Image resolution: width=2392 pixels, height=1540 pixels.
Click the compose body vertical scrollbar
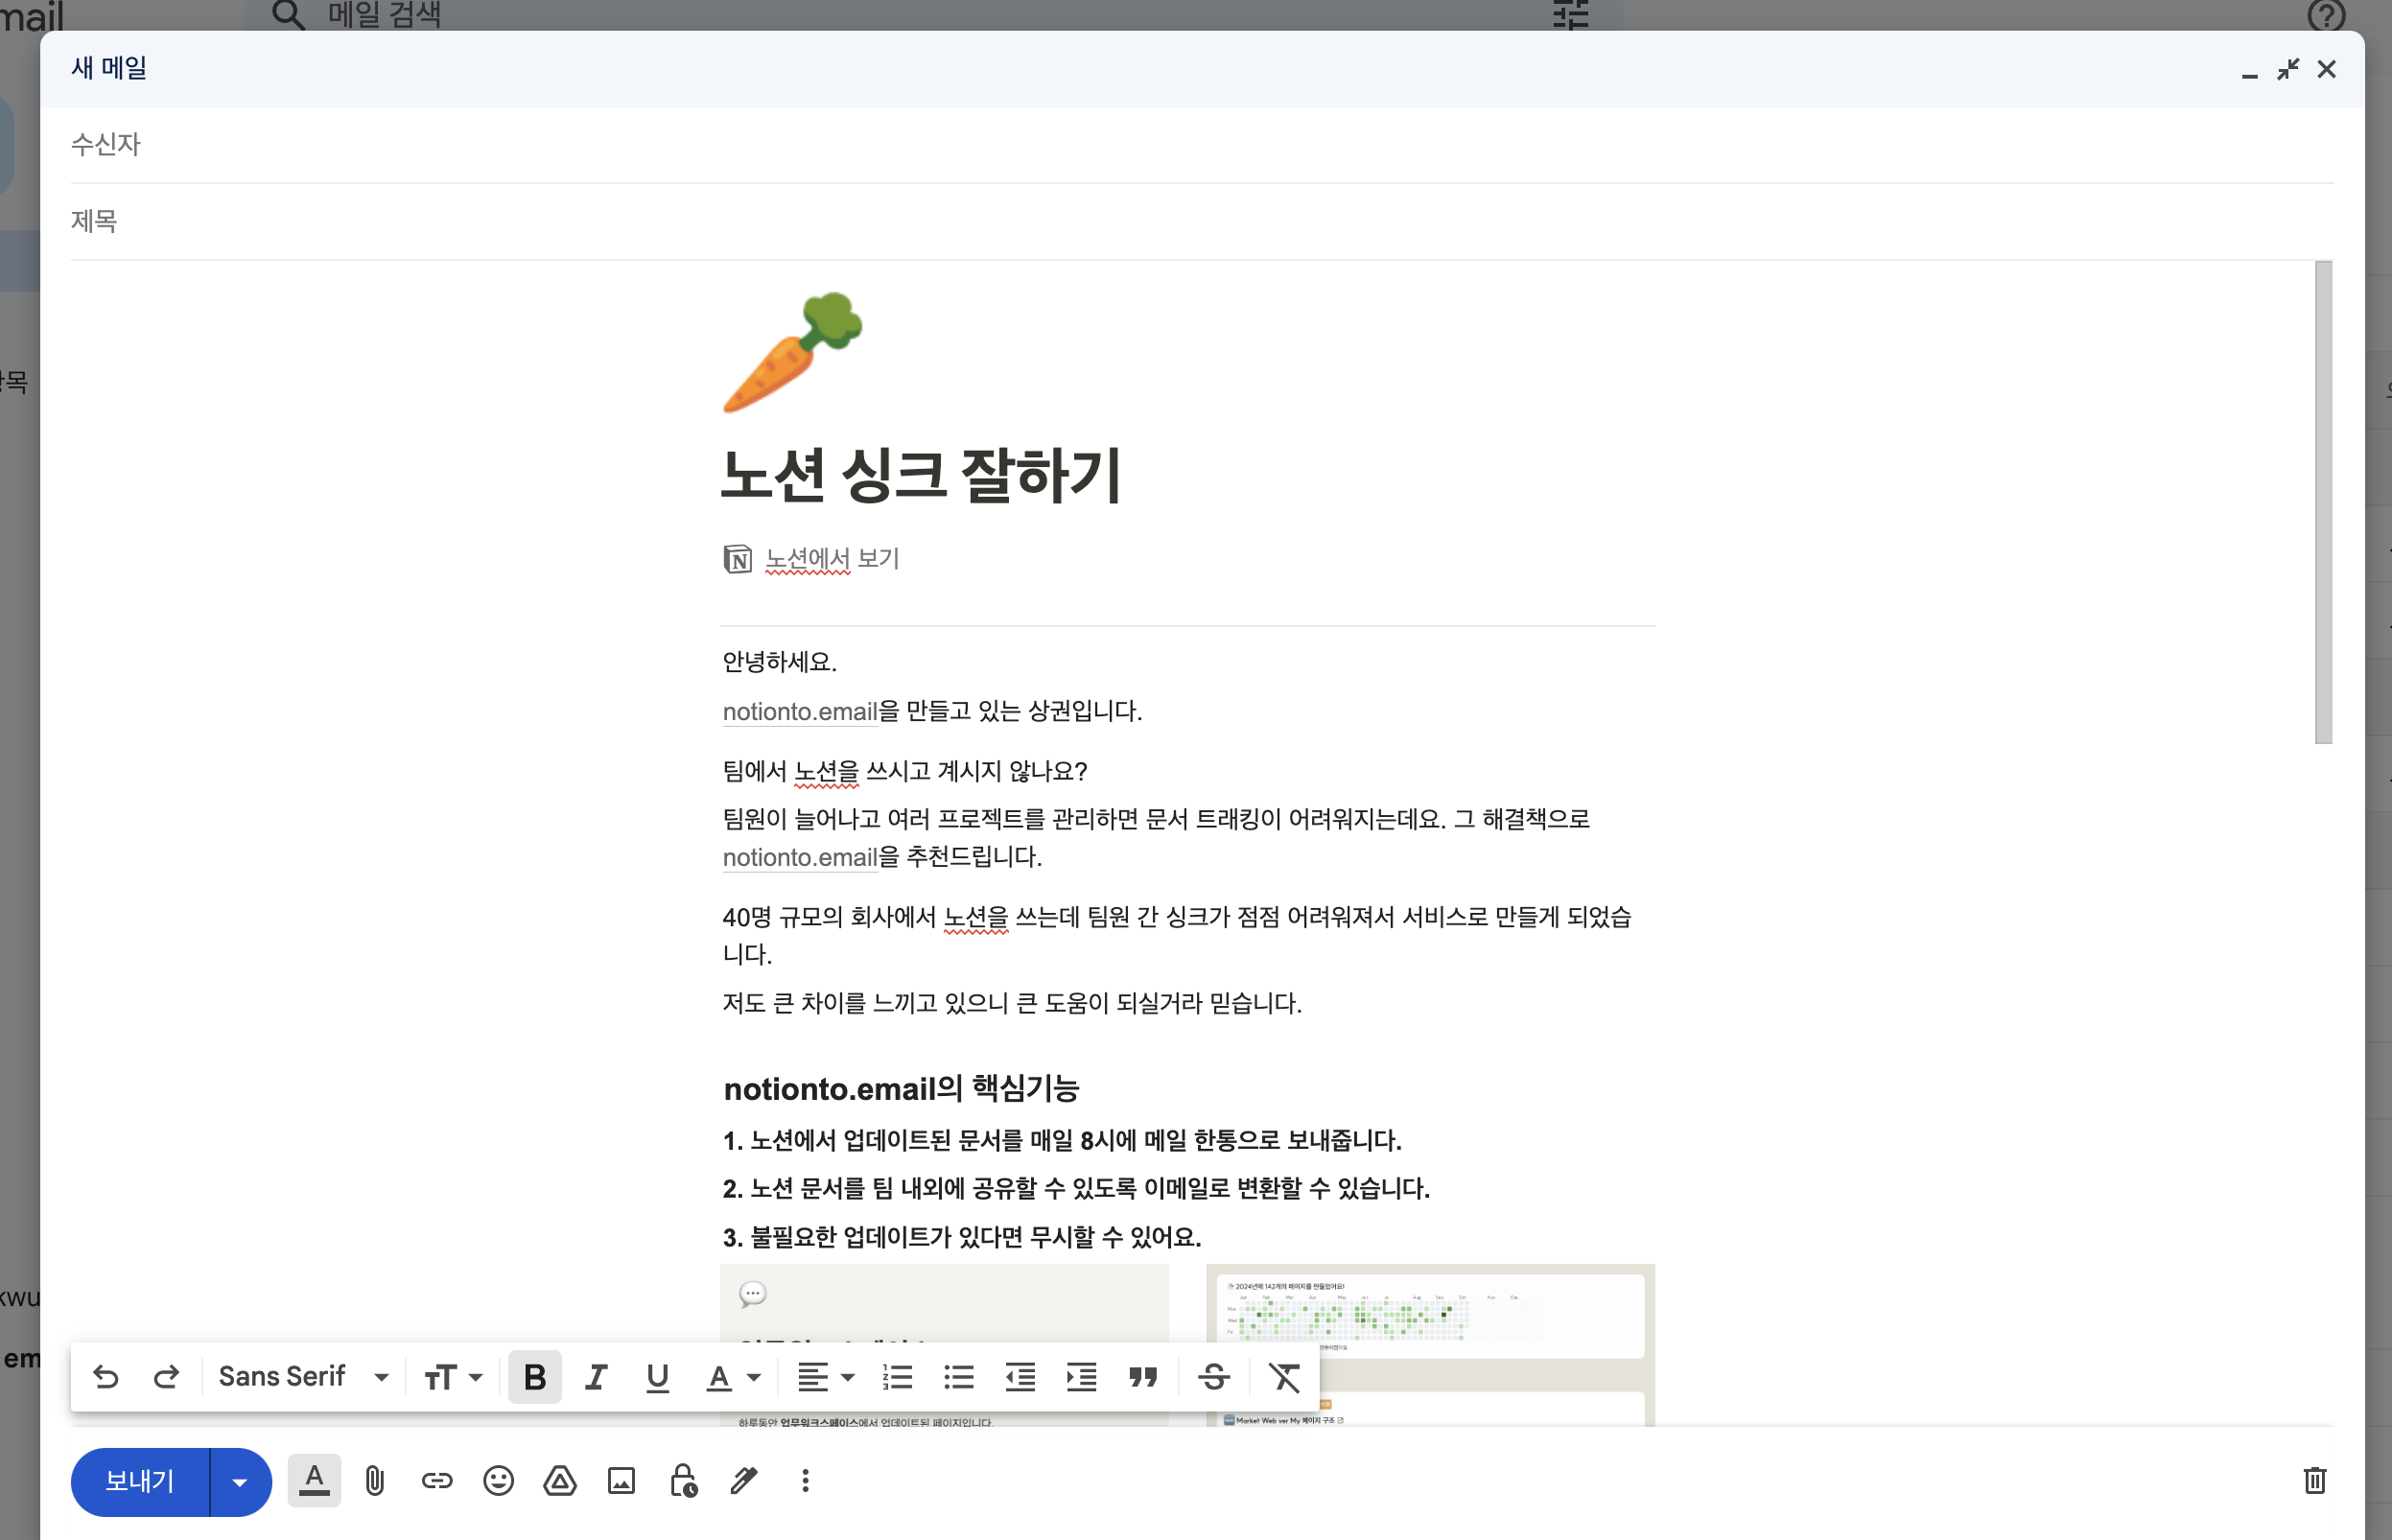(2324, 502)
